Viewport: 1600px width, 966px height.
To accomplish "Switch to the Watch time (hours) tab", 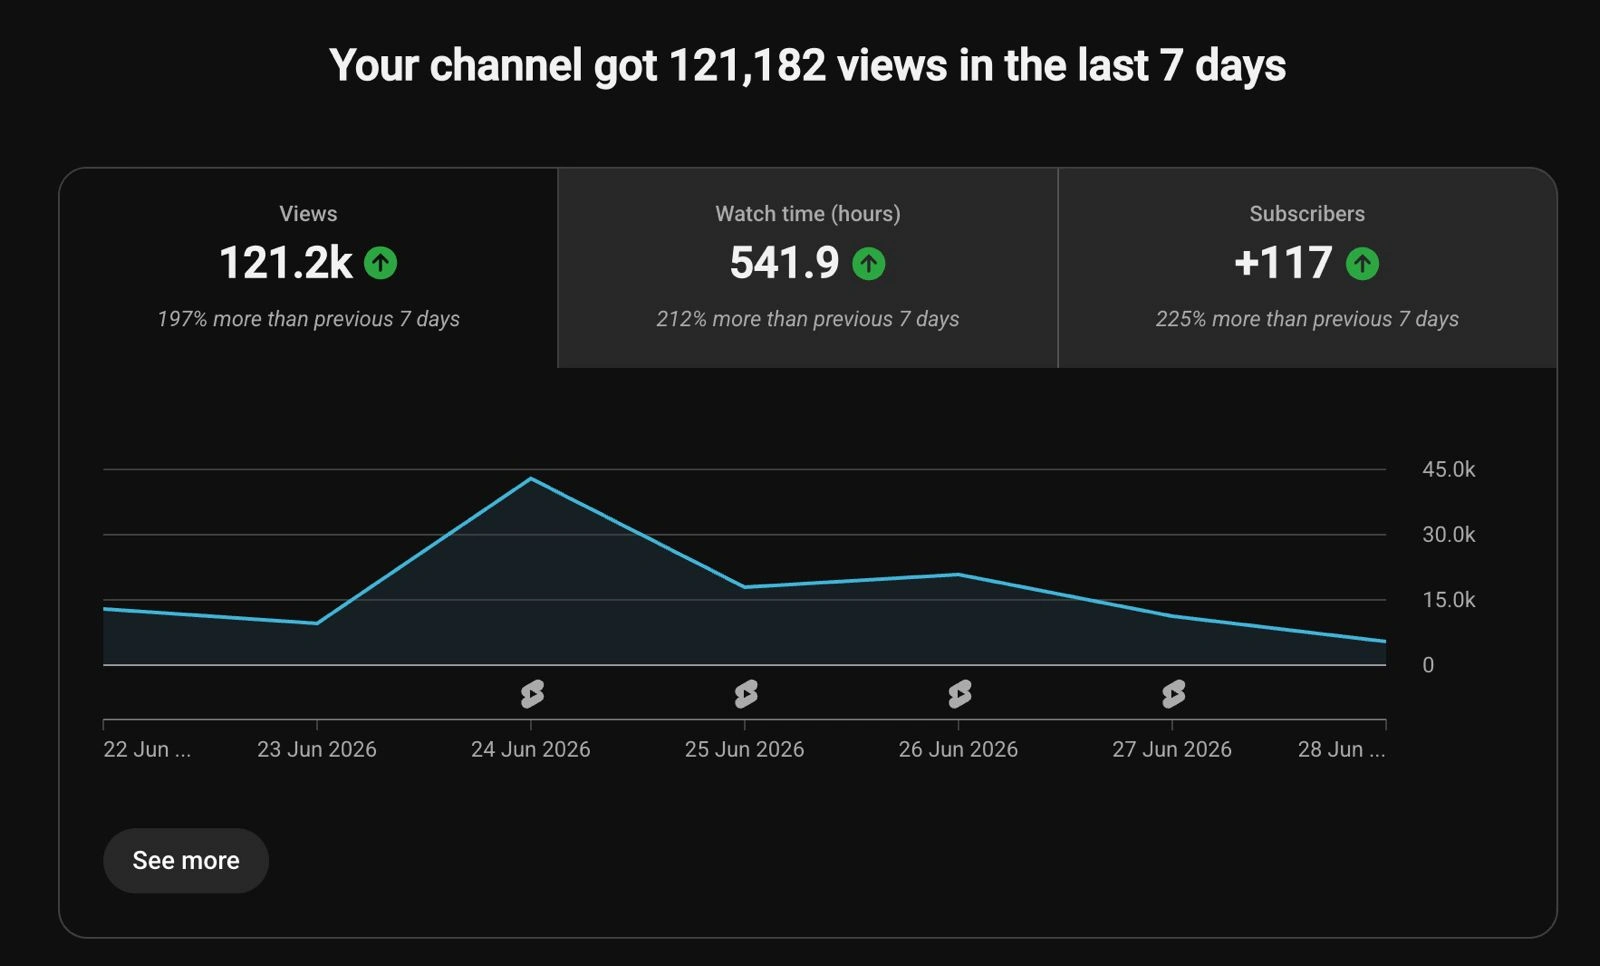I will click(x=808, y=268).
